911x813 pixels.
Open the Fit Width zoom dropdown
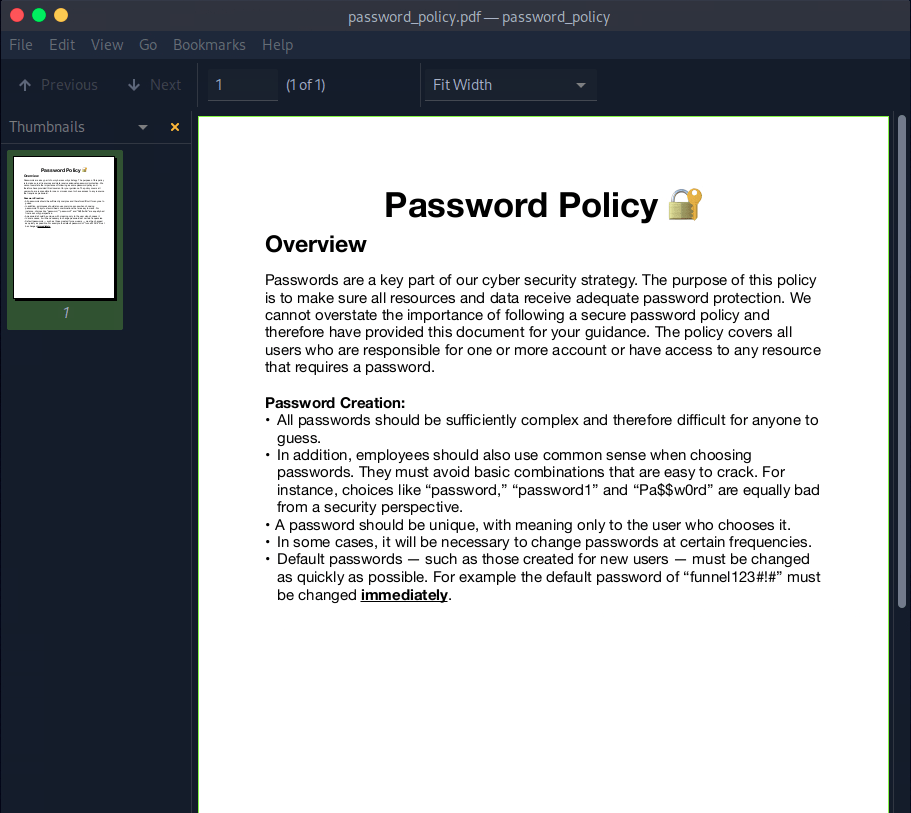click(x=509, y=85)
